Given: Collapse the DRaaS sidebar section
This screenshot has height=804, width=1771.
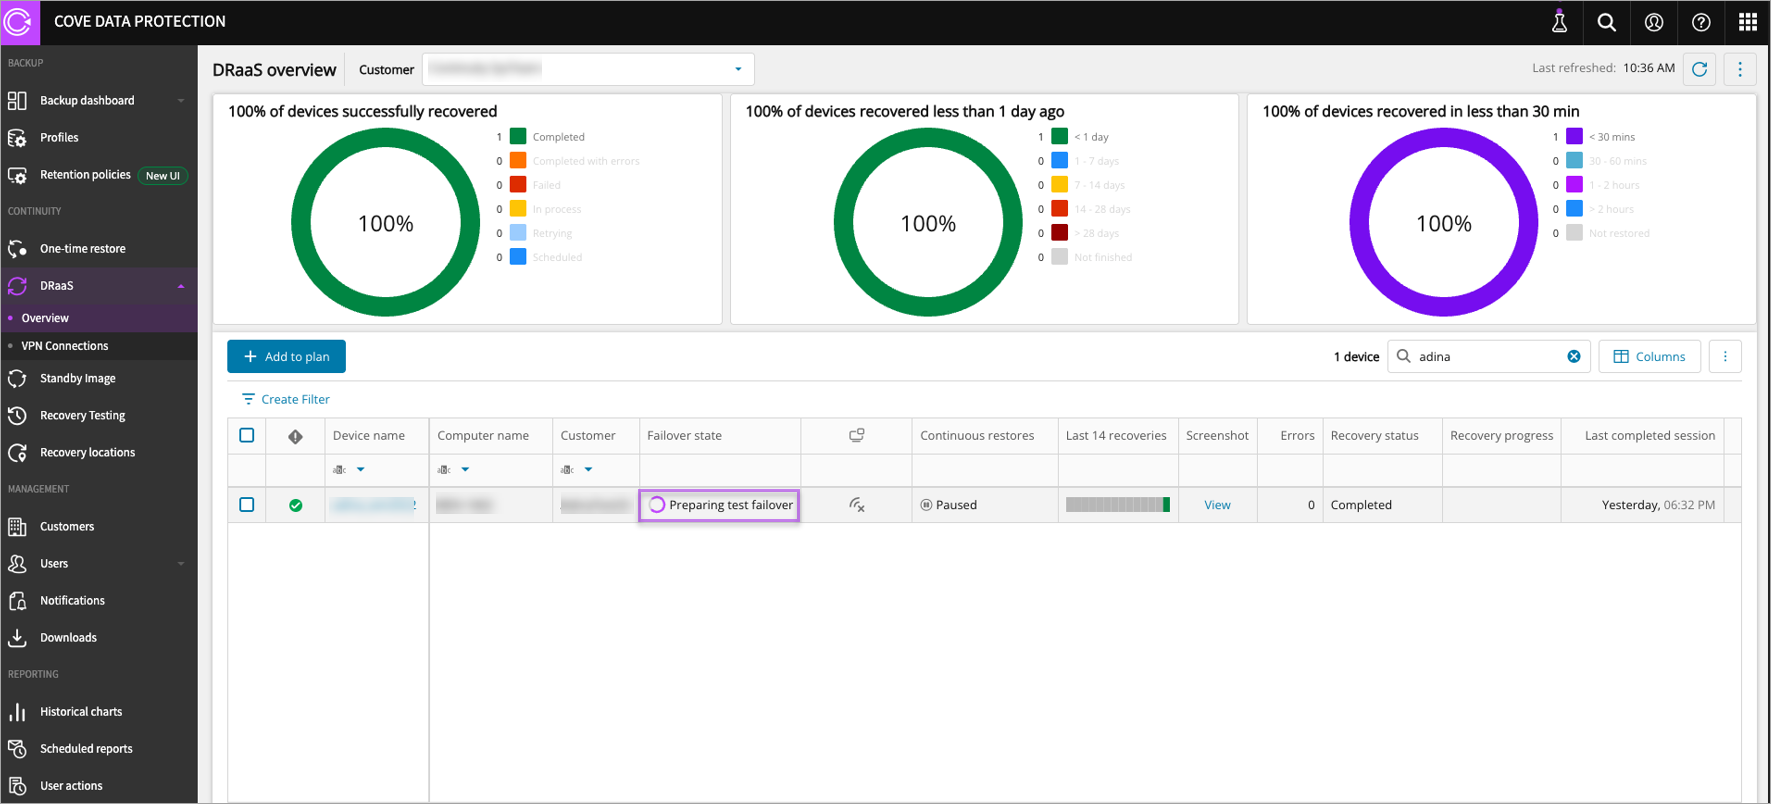Looking at the screenshot, I should coord(181,286).
